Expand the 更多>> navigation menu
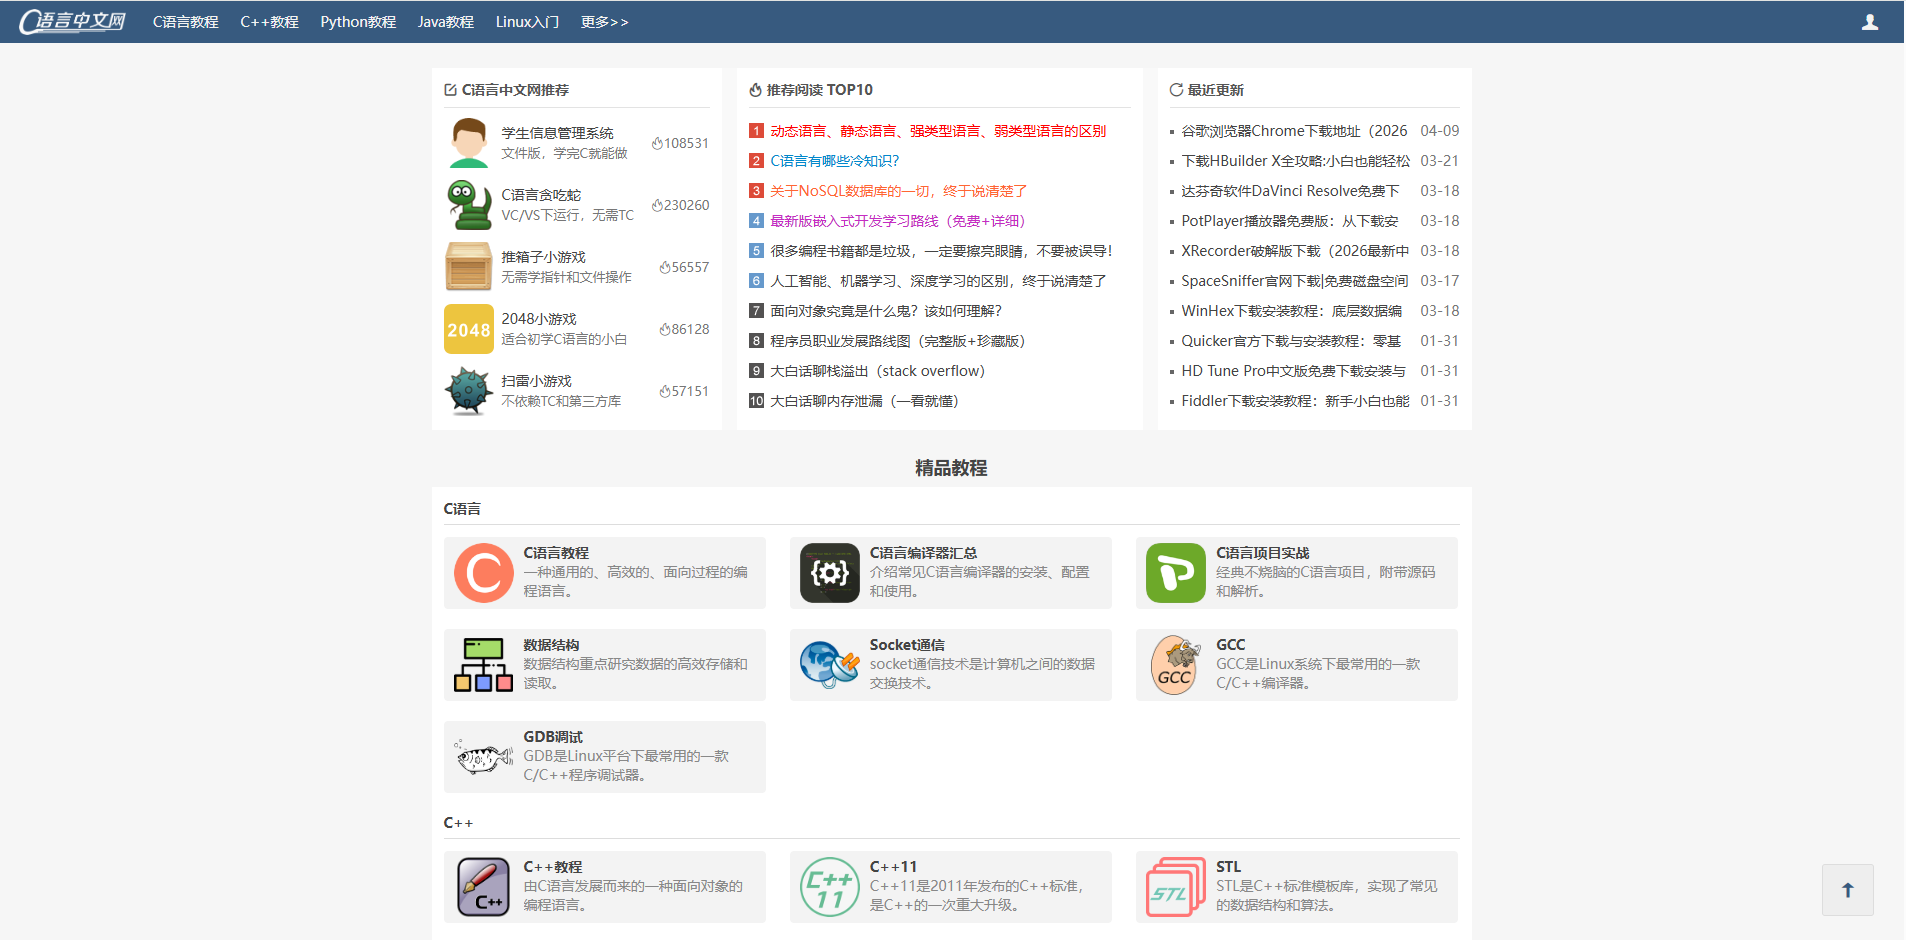This screenshot has width=1906, height=940. coord(604,22)
